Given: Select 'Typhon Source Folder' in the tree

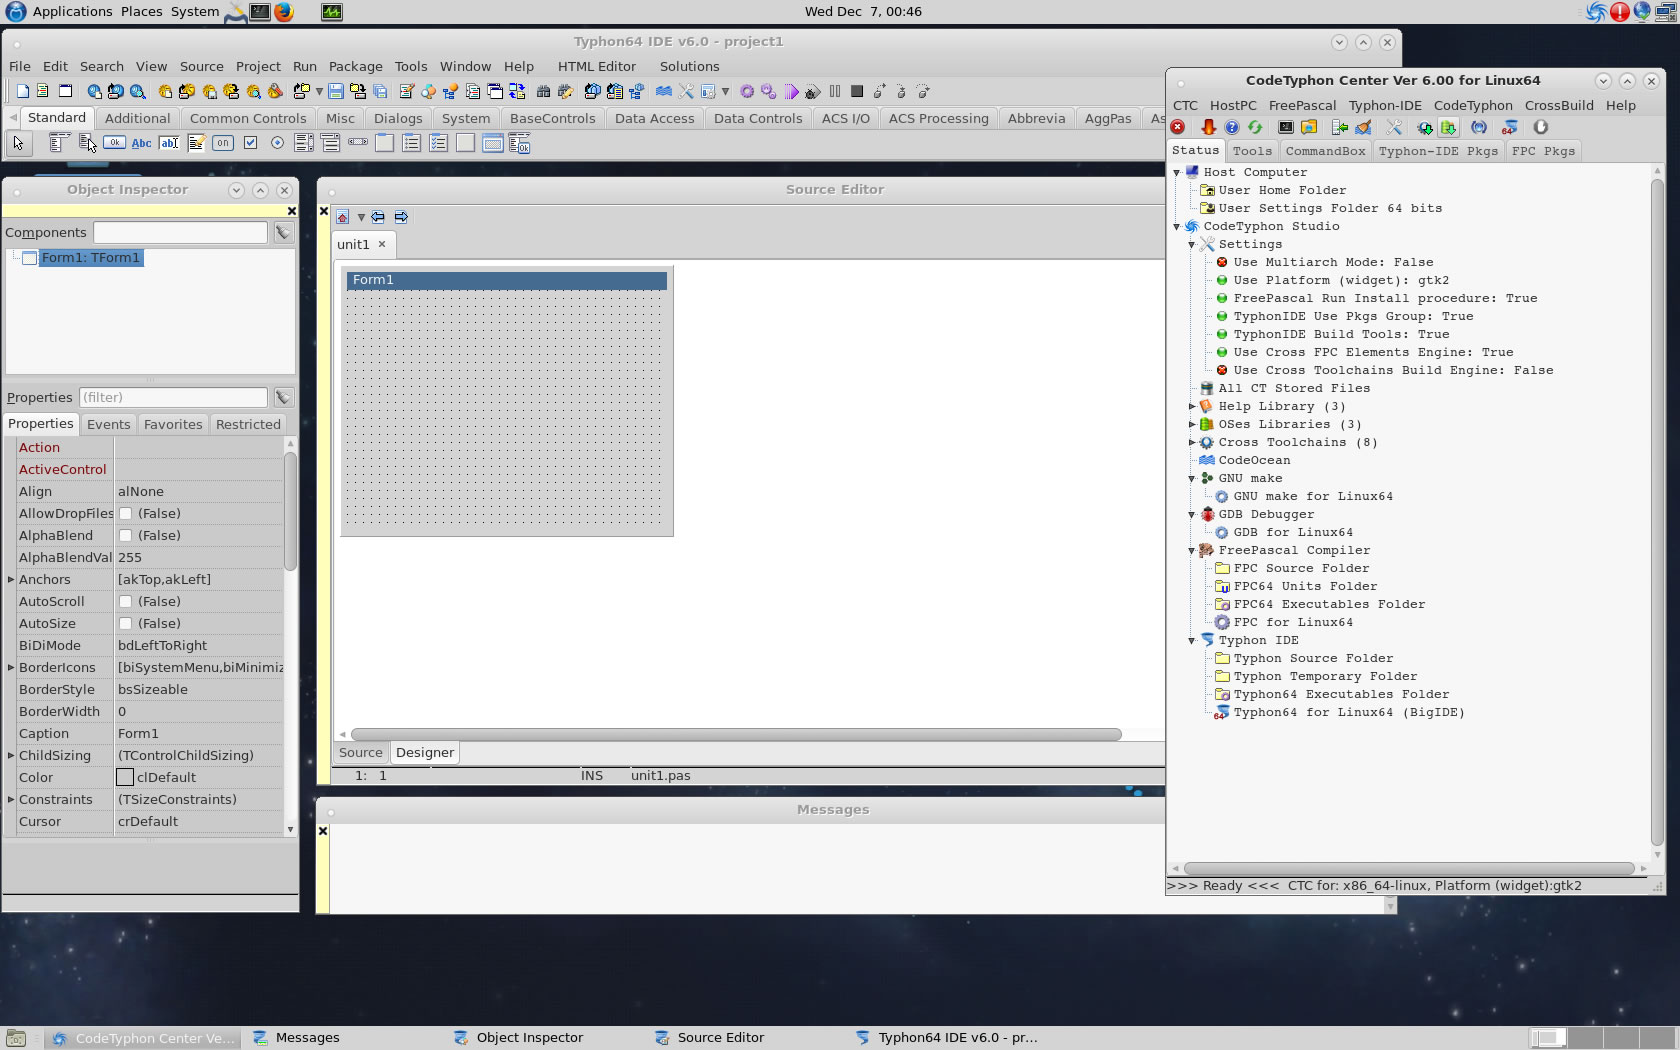Looking at the screenshot, I should (x=1313, y=658).
